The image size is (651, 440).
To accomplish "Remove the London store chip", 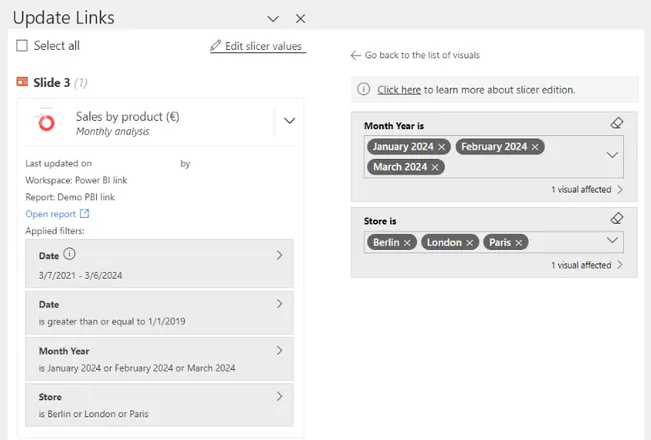I will point(469,243).
